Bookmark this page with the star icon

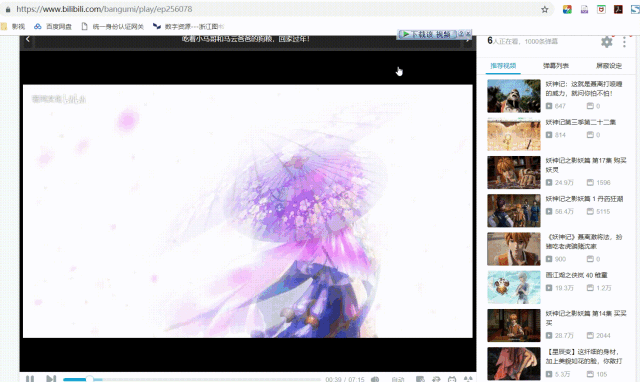click(x=544, y=9)
